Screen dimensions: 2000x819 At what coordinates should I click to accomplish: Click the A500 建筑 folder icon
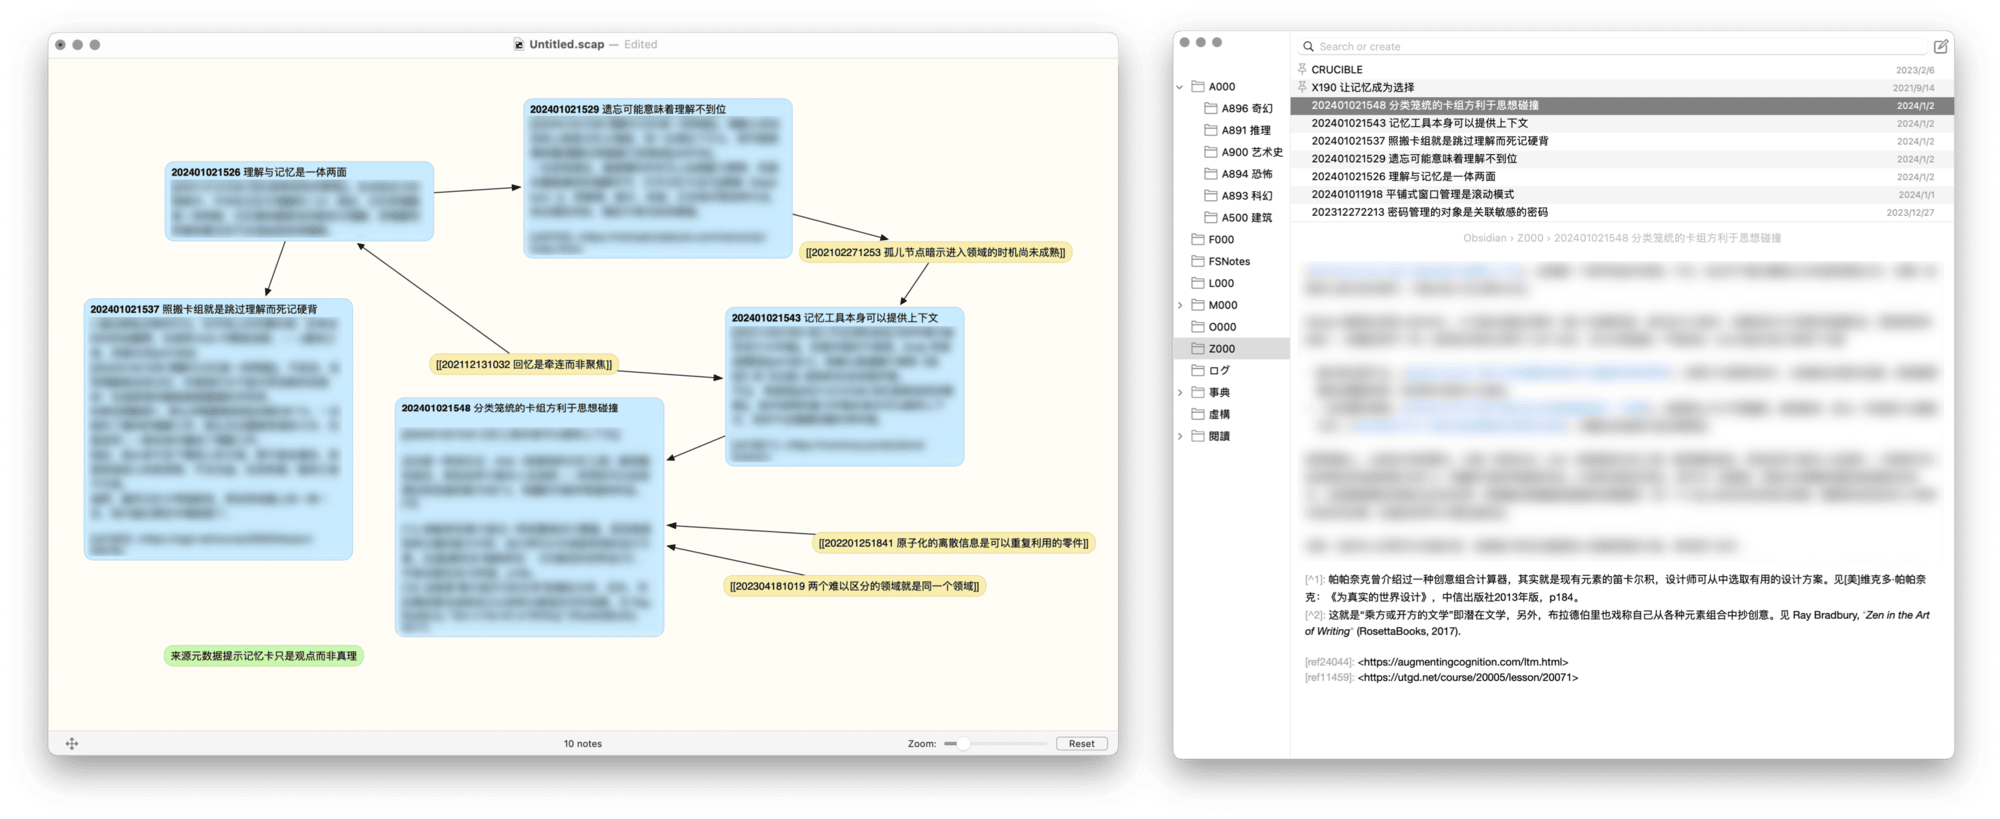pos(1211,217)
